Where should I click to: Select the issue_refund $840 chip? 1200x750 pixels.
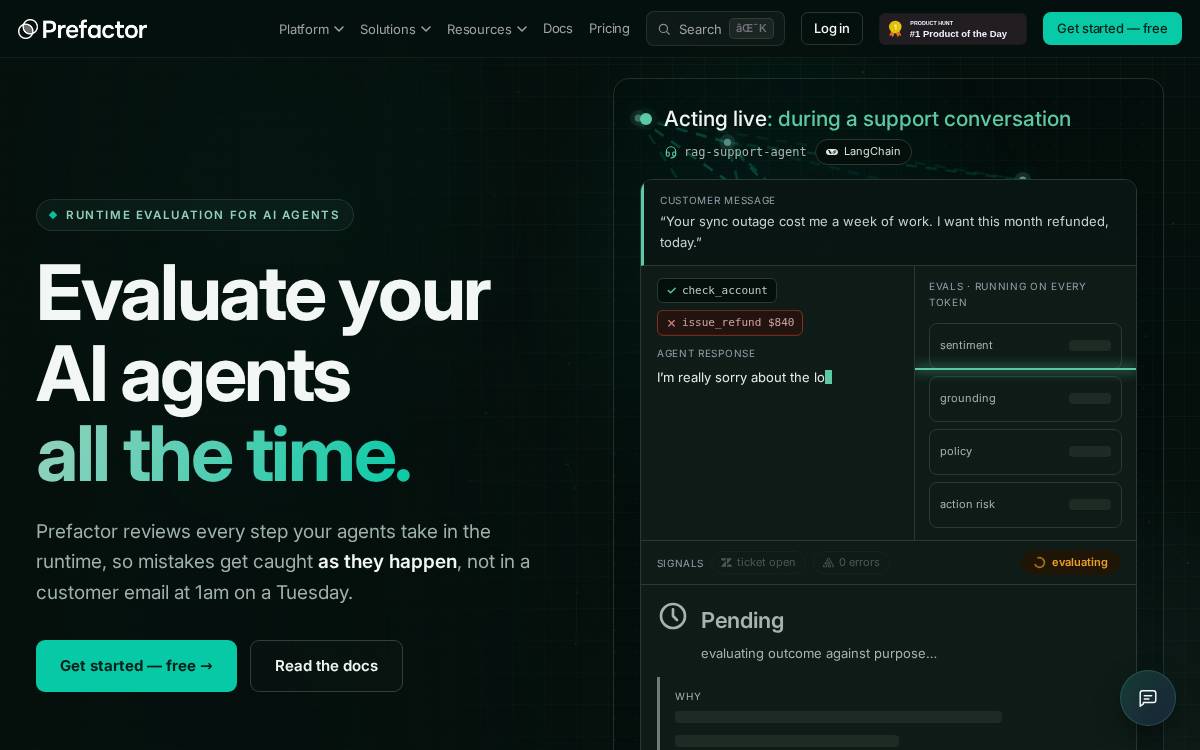[x=730, y=323]
